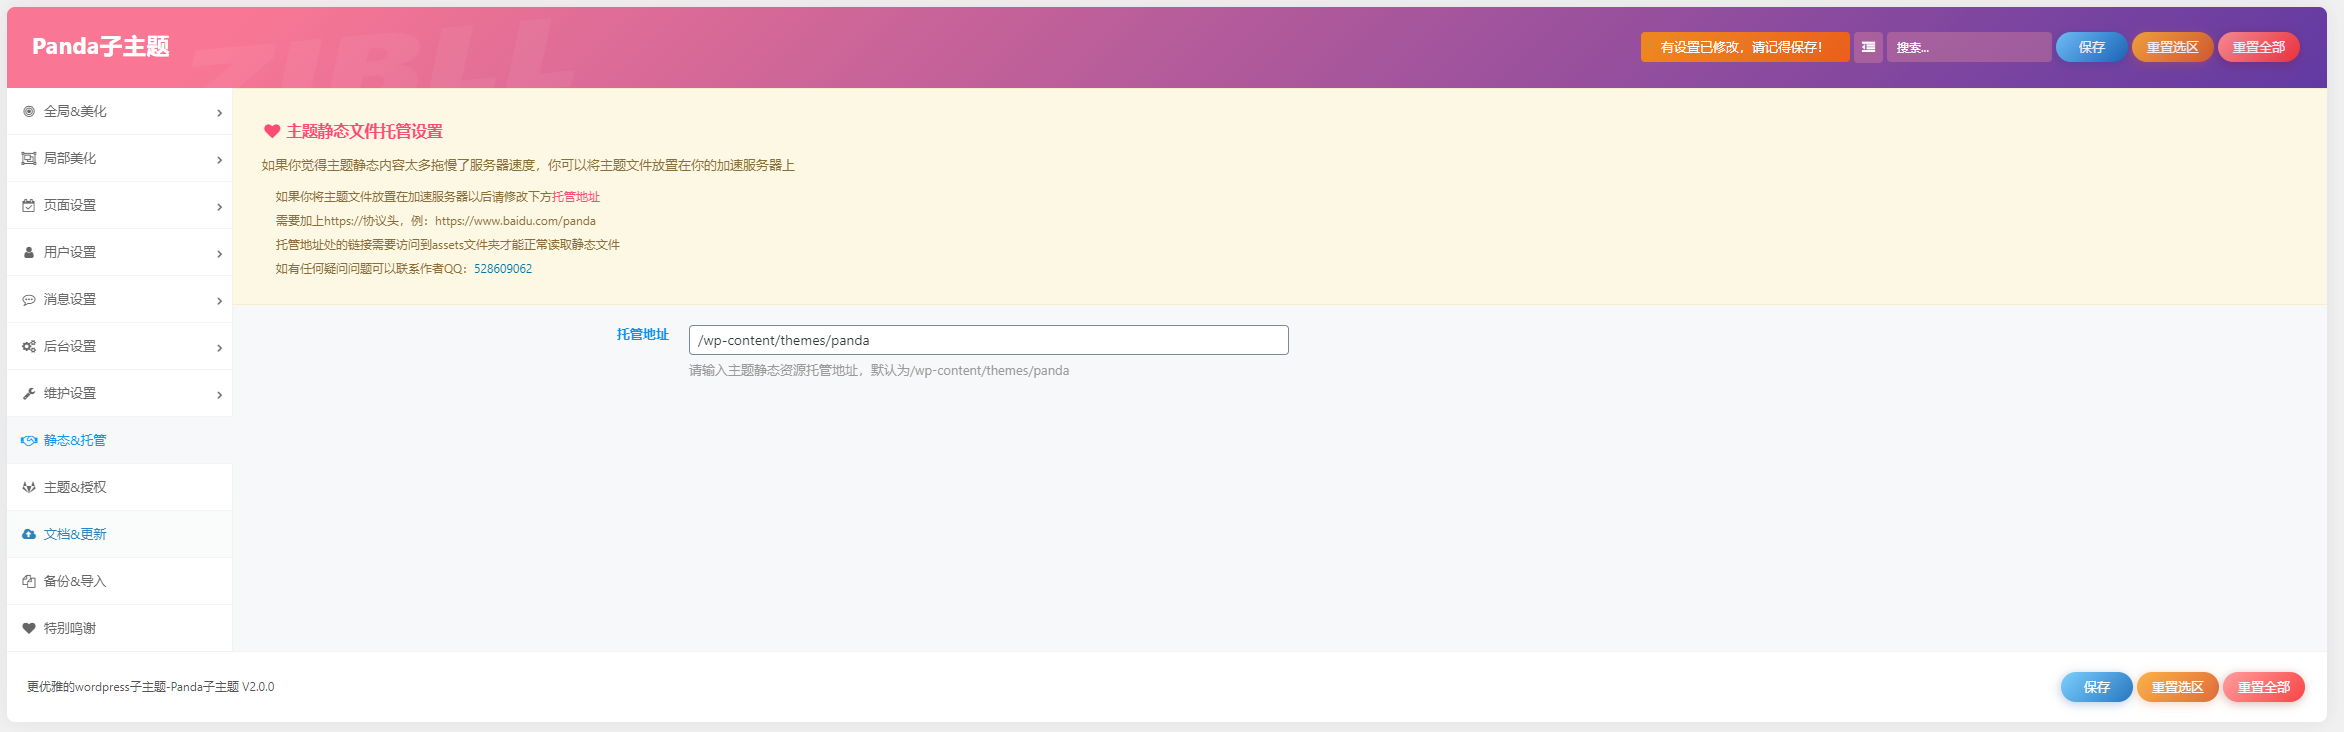Open the 全局&美化 menu section
The height and width of the screenshot is (732, 2344).
click(120, 111)
